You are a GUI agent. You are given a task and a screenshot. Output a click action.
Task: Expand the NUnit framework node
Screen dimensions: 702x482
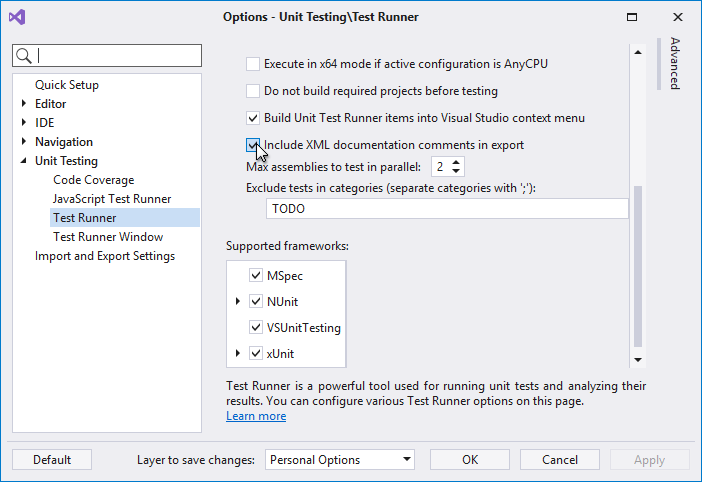pos(238,301)
